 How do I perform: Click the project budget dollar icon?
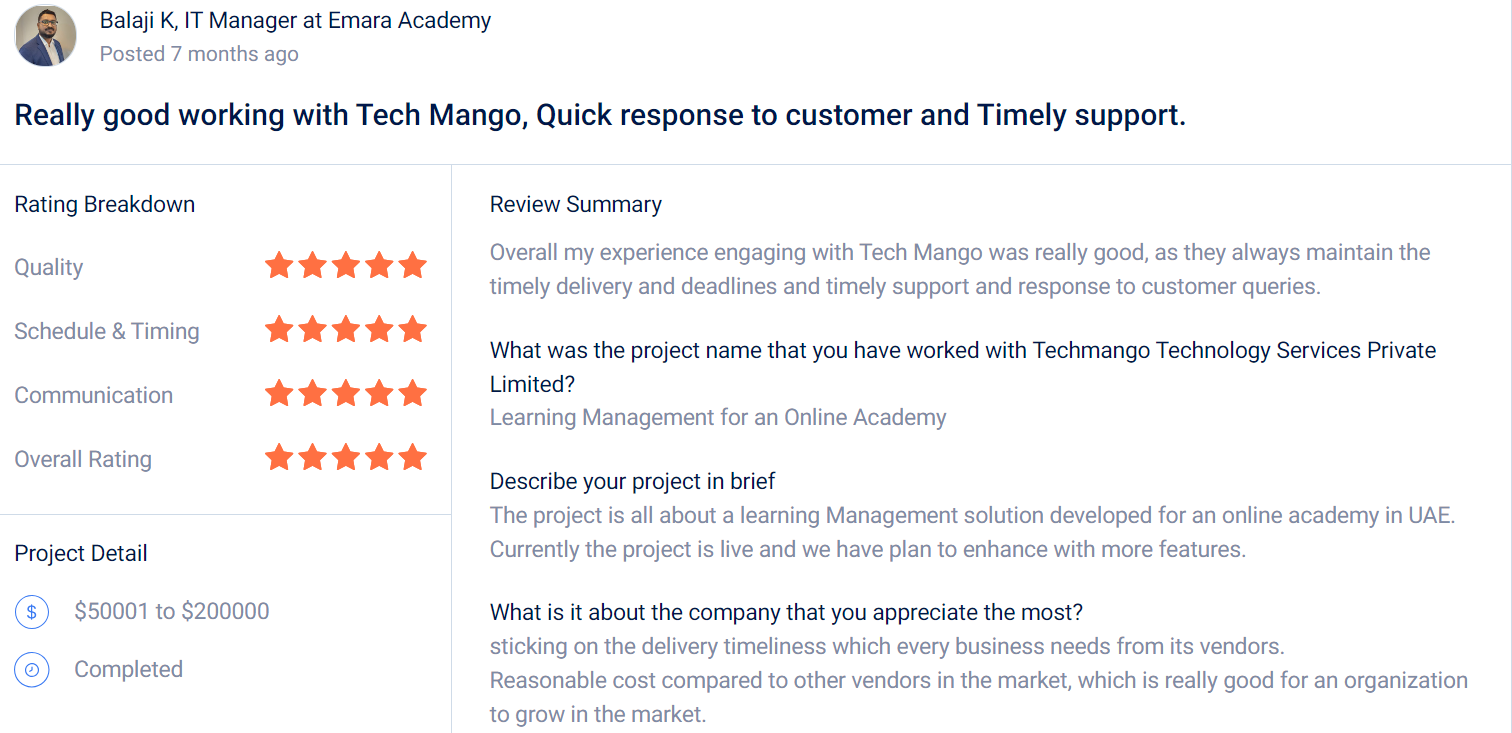[31, 611]
